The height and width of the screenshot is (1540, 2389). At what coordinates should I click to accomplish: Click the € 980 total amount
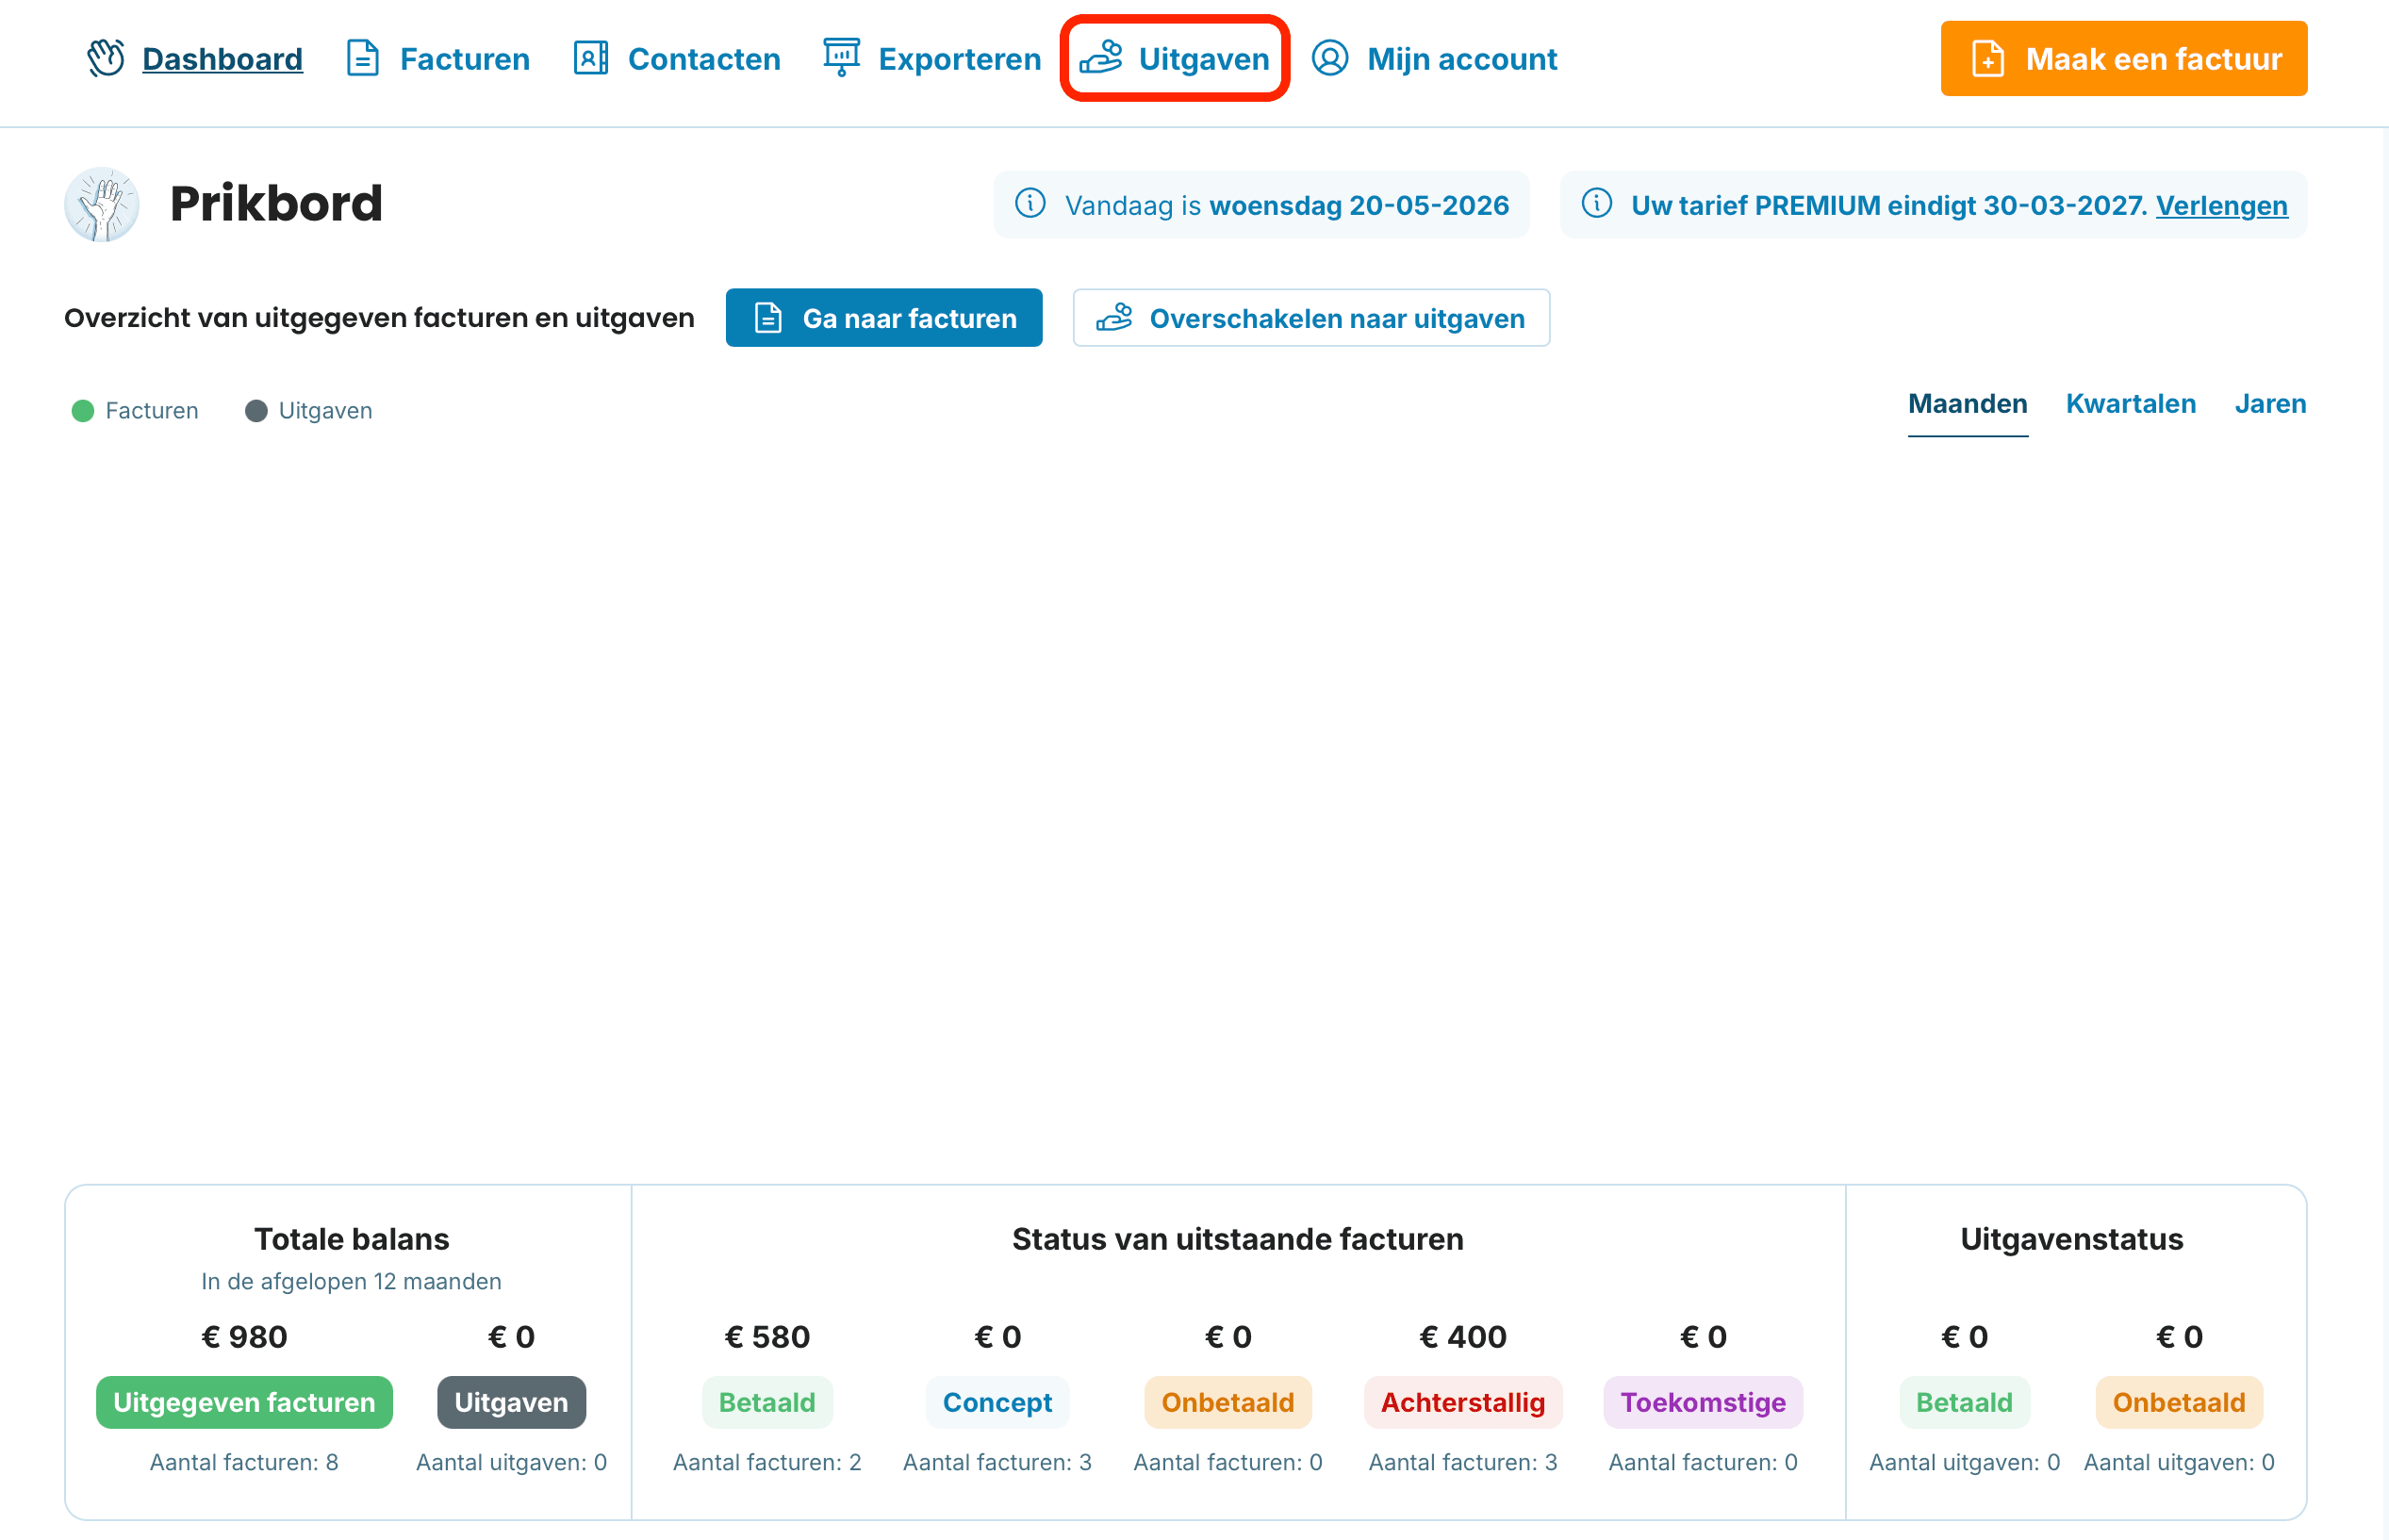(244, 1337)
